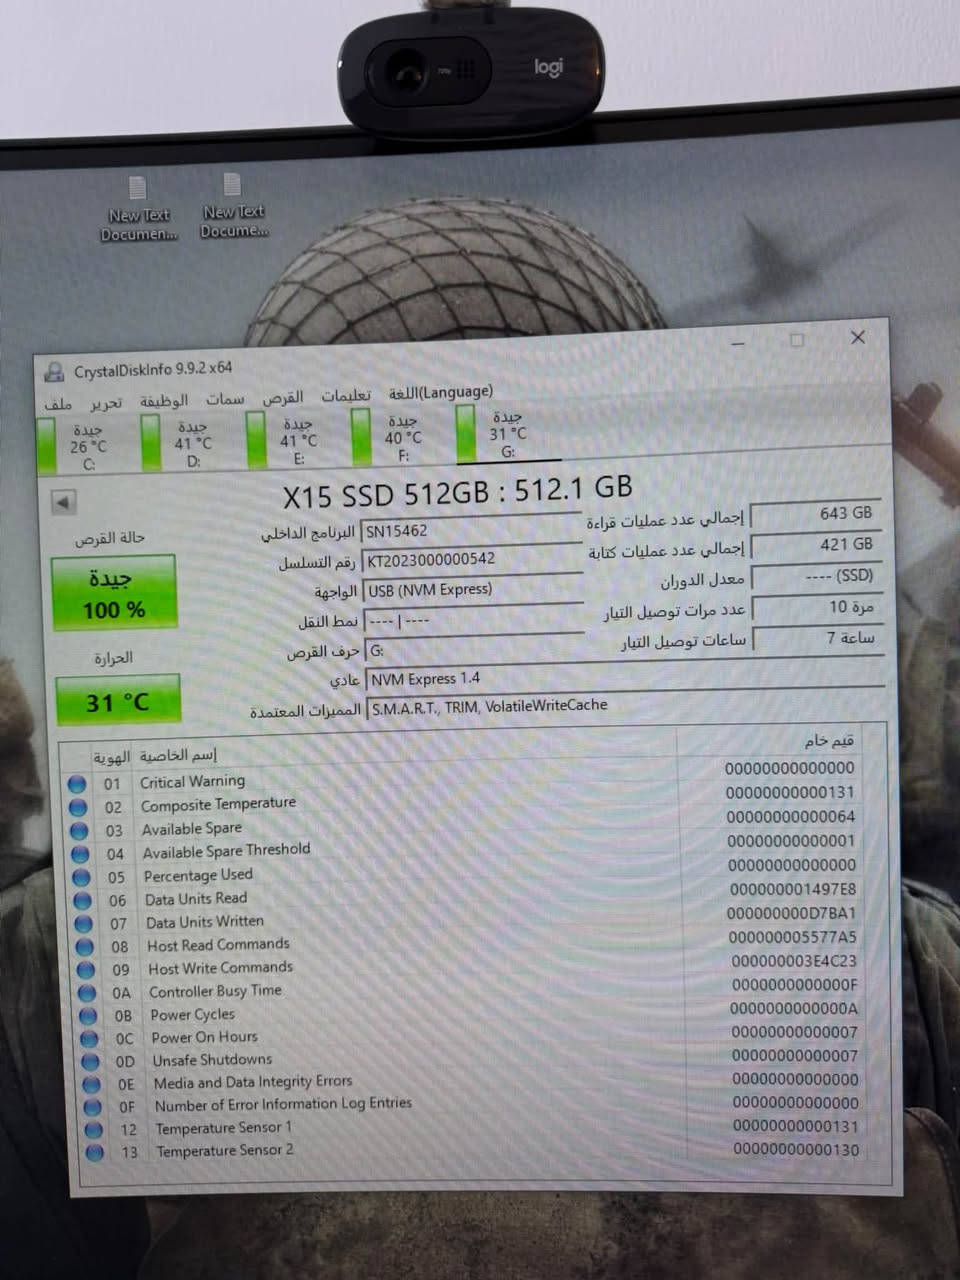This screenshot has height=1280, width=960.
Task: Click the blue status icon for Controller Busy Time
Action: [x=87, y=993]
